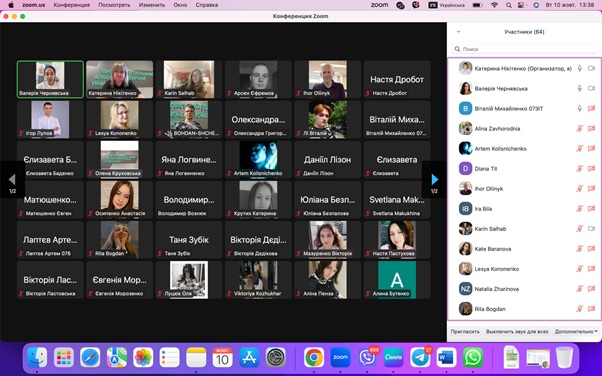Screen dimensions: 602x376
Task: Click the participants Поиск search field
Action: point(524,49)
